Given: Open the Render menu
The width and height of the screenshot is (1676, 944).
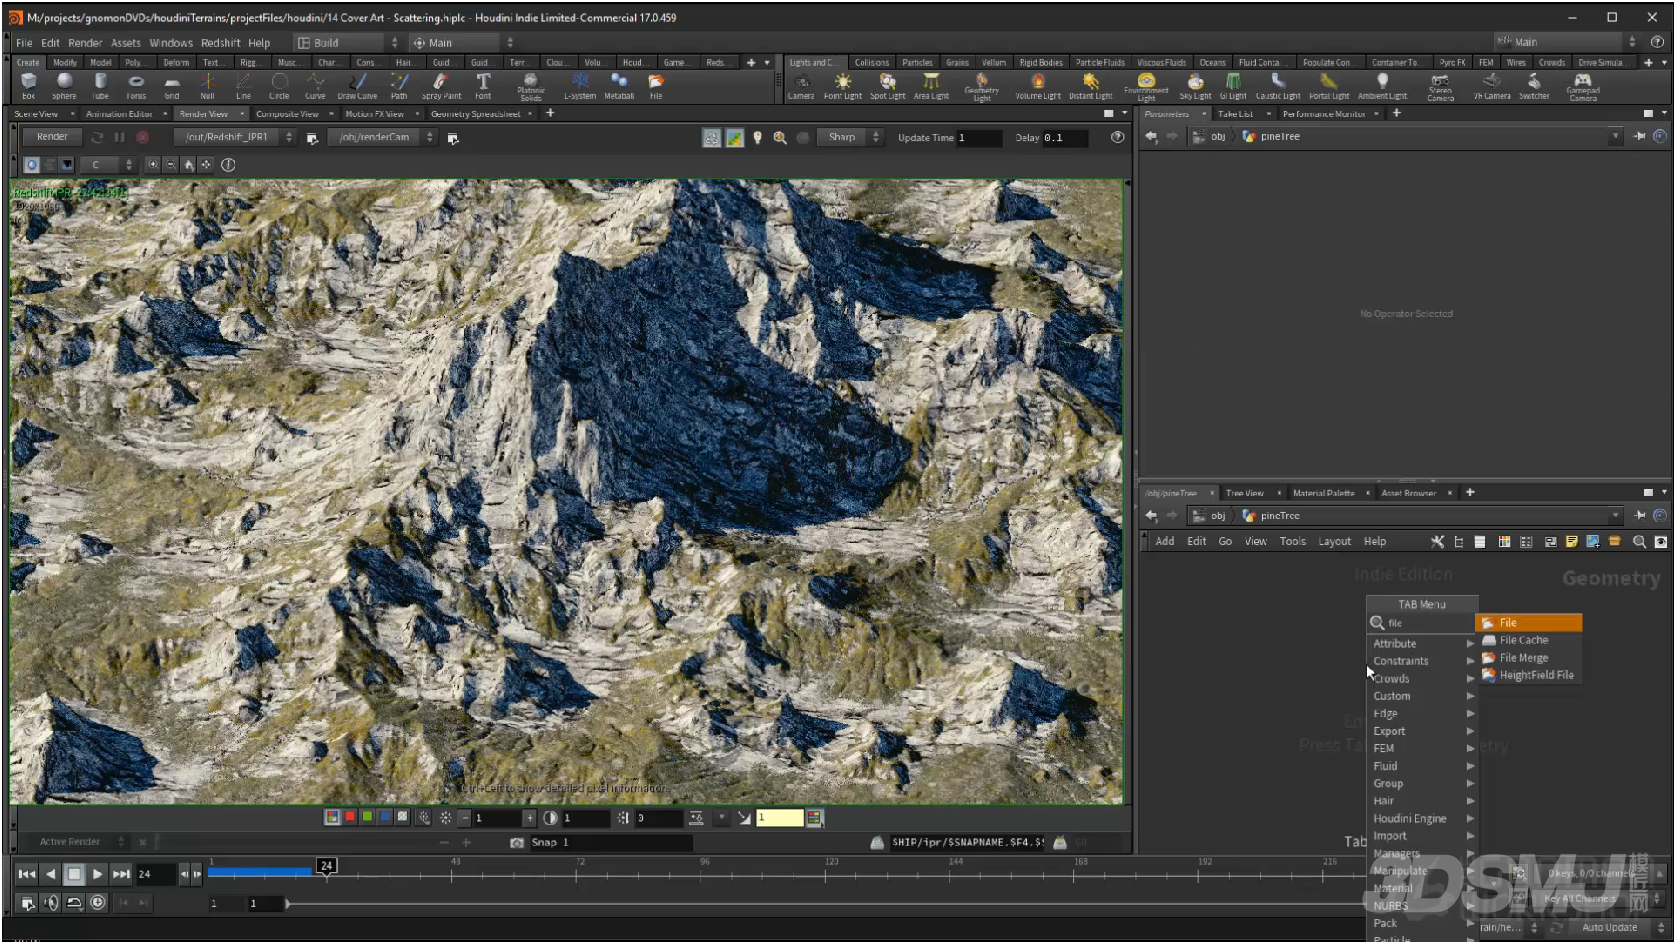Looking at the screenshot, I should tap(85, 43).
